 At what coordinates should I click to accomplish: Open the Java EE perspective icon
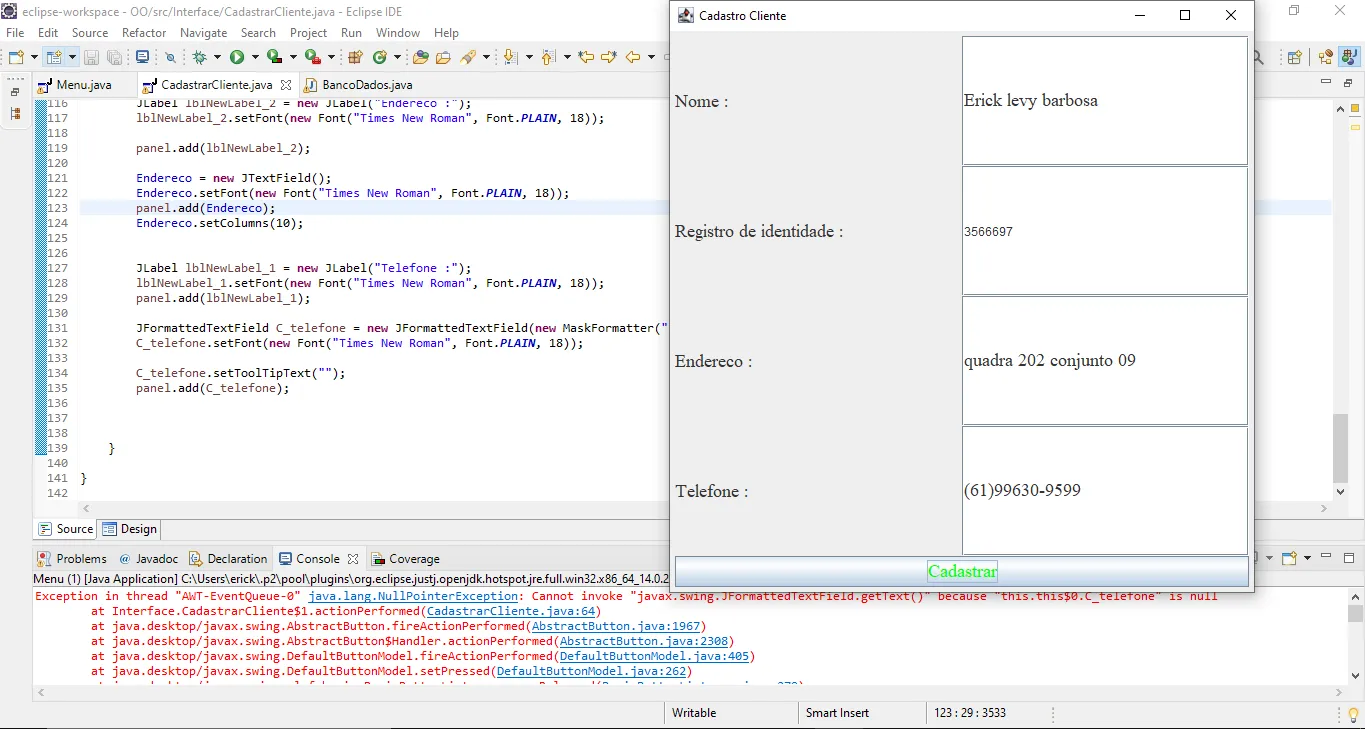coord(1326,57)
